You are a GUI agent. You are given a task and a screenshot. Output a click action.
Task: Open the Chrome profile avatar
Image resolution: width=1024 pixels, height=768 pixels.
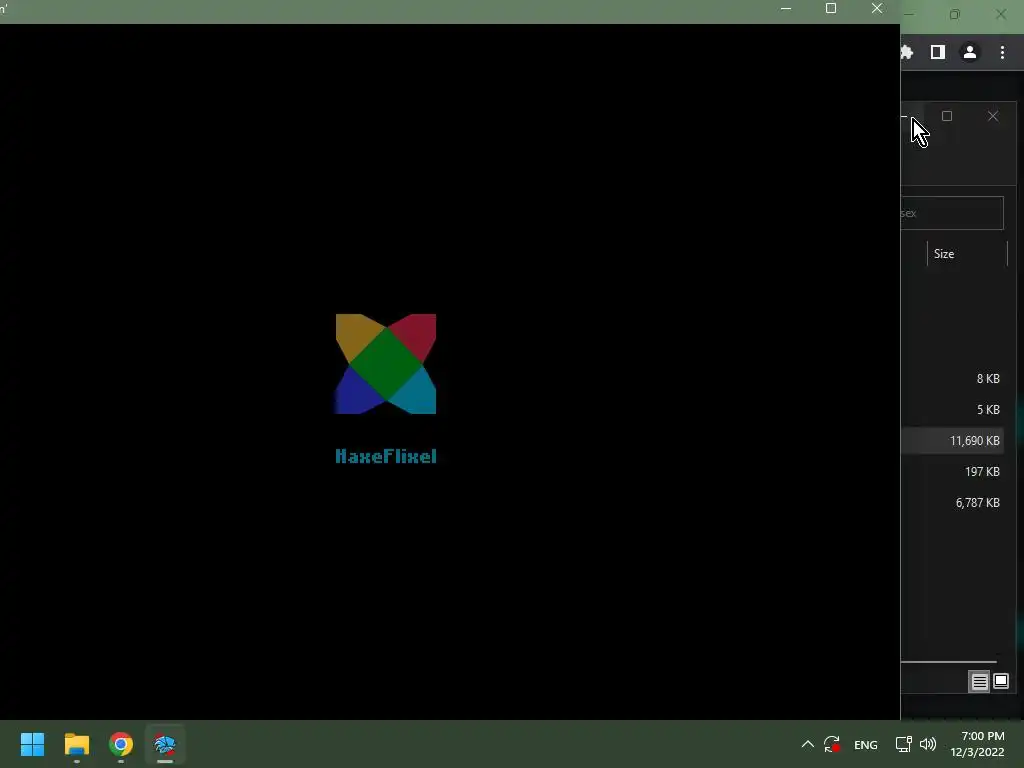click(x=970, y=52)
